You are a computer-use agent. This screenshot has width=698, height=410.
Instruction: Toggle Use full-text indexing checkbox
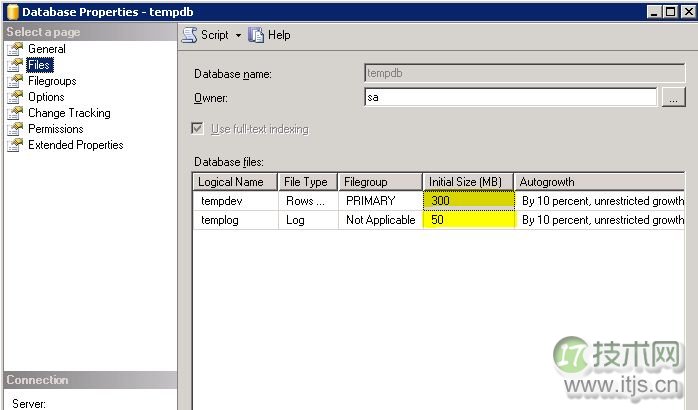point(197,129)
